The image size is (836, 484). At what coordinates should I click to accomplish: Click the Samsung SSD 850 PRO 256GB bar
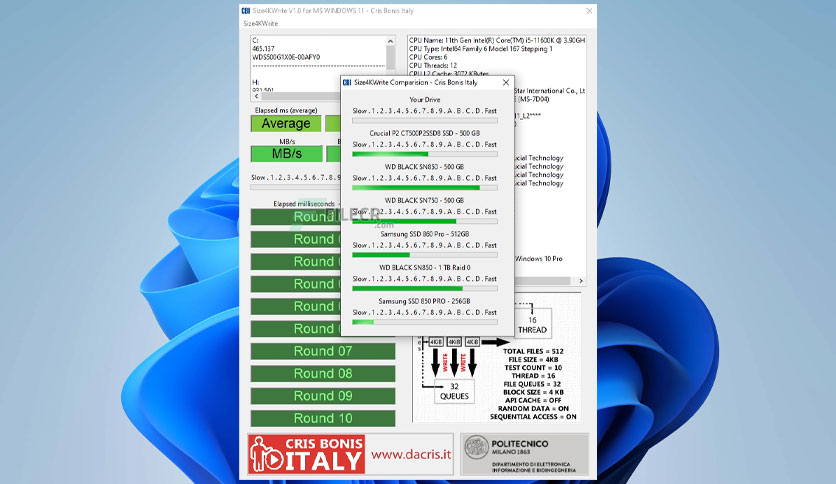point(425,322)
